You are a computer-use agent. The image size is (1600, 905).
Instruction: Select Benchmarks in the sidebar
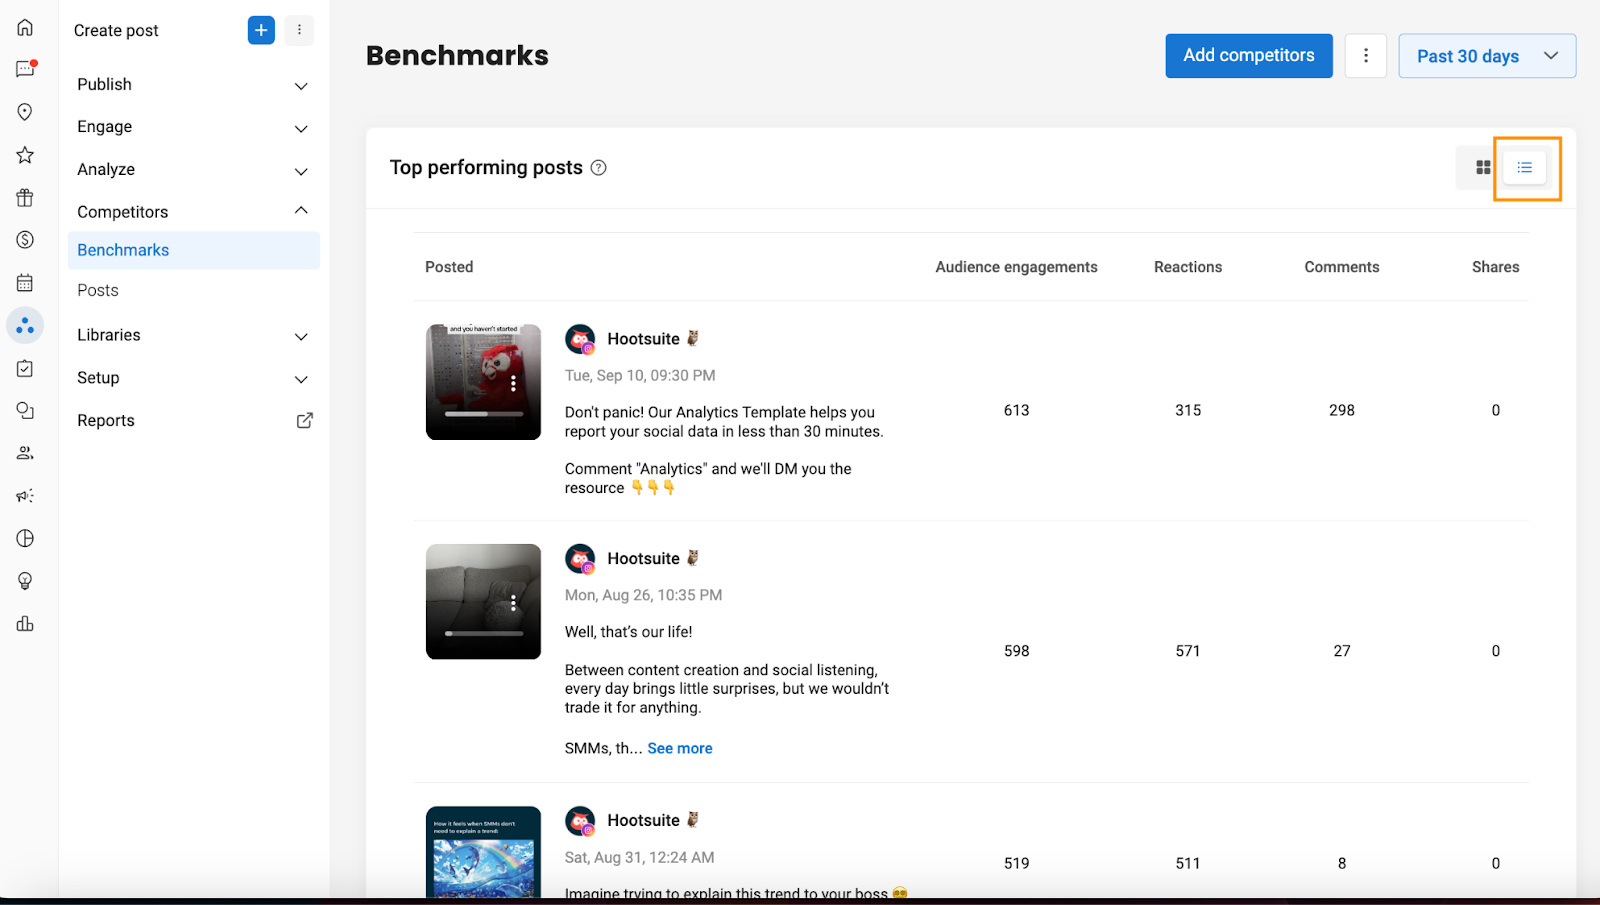click(x=194, y=250)
